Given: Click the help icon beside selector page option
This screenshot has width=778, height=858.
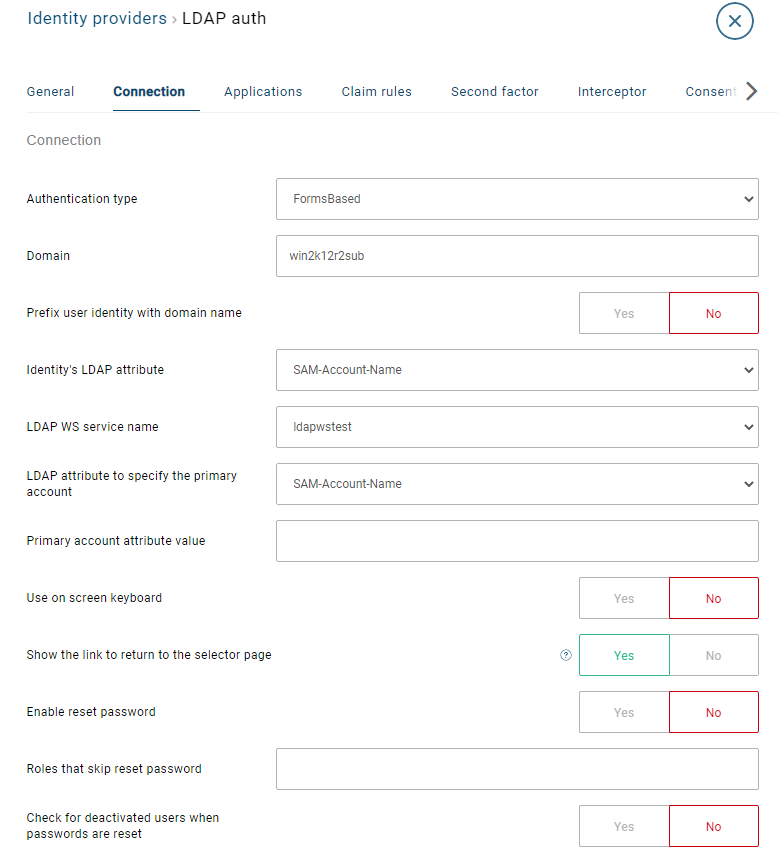Looking at the screenshot, I should tap(566, 655).
